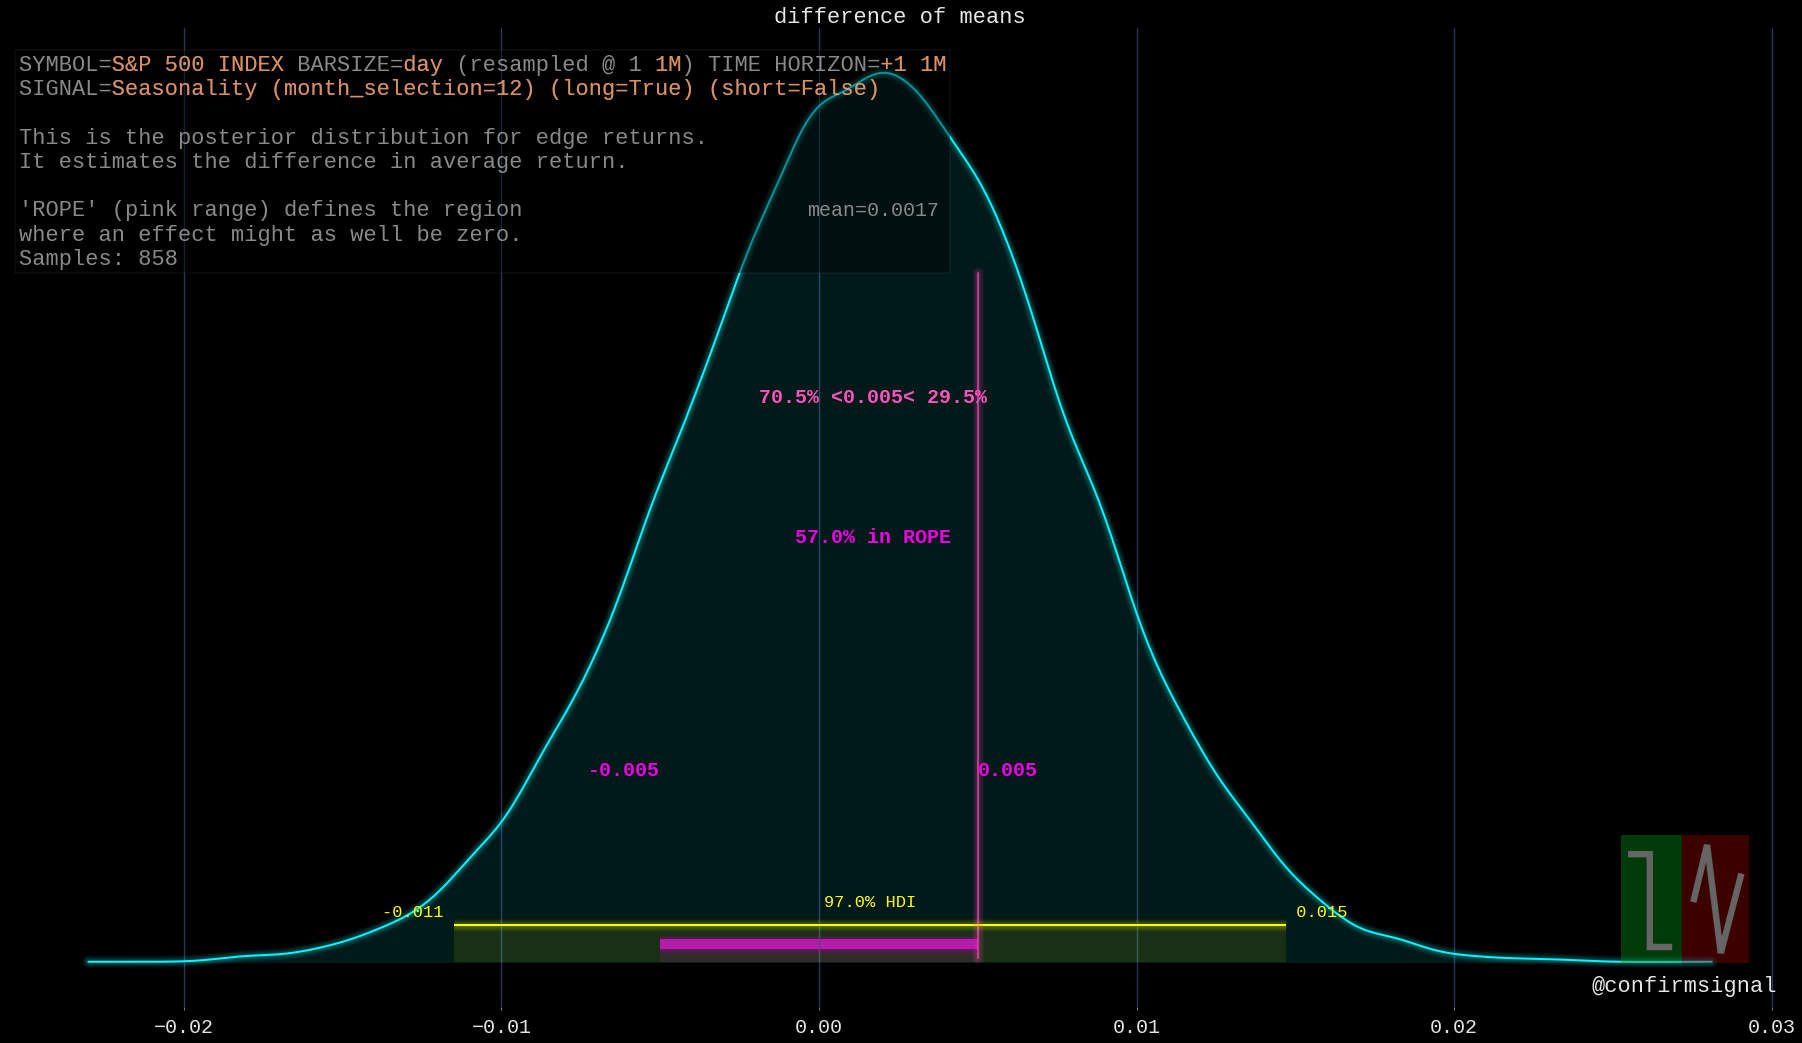1802x1043 pixels.
Task: Click the green-red confirmsignal logo
Action: coord(1685,898)
